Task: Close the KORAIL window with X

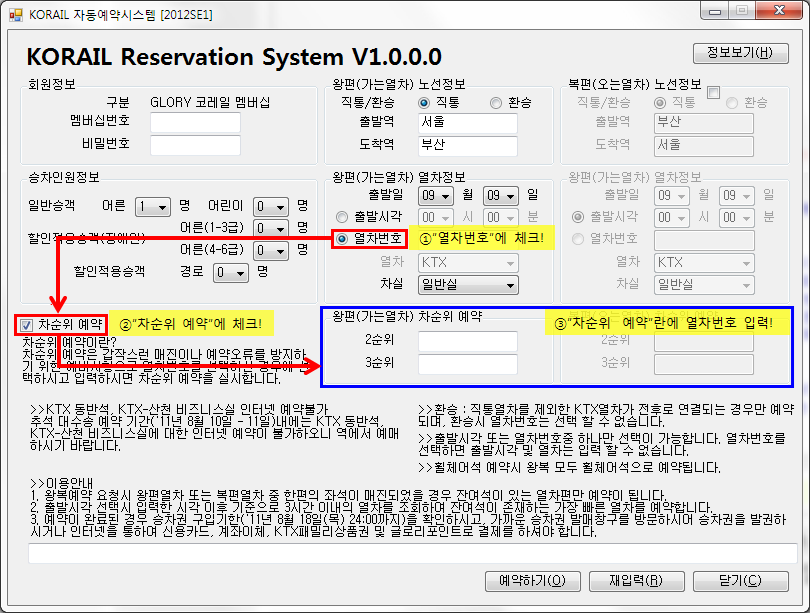Action: (x=780, y=11)
